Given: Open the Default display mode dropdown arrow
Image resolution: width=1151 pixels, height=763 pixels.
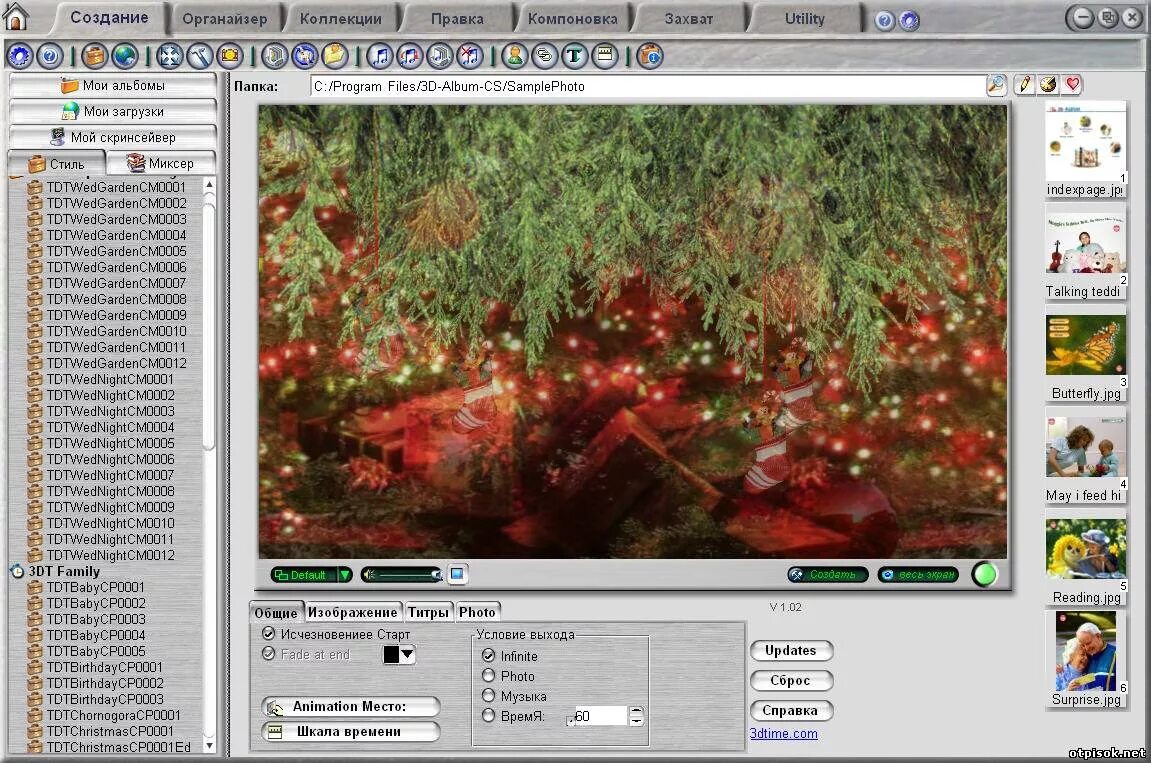Looking at the screenshot, I should [344, 575].
